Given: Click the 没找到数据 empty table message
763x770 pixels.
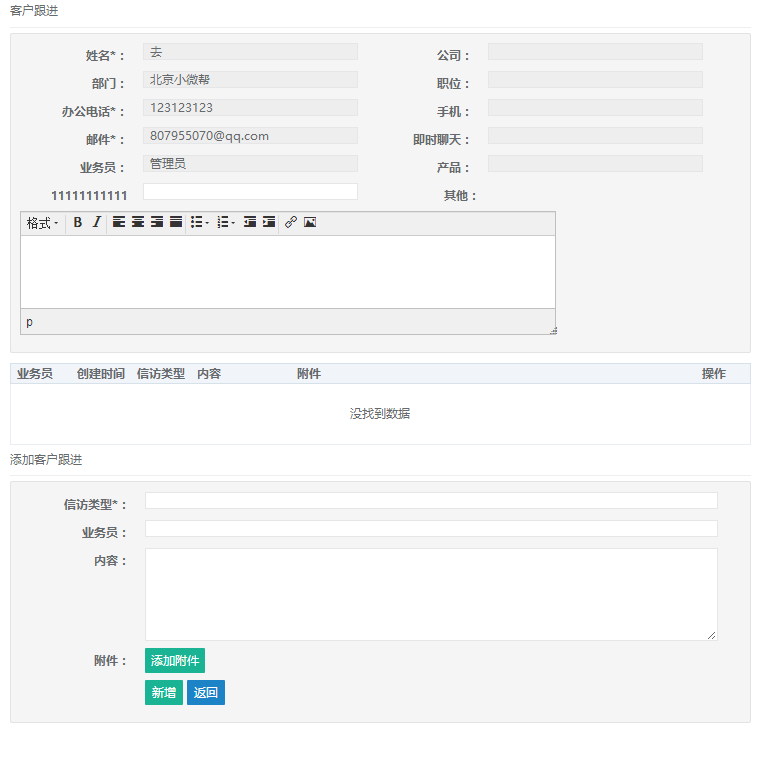Looking at the screenshot, I should 380,414.
